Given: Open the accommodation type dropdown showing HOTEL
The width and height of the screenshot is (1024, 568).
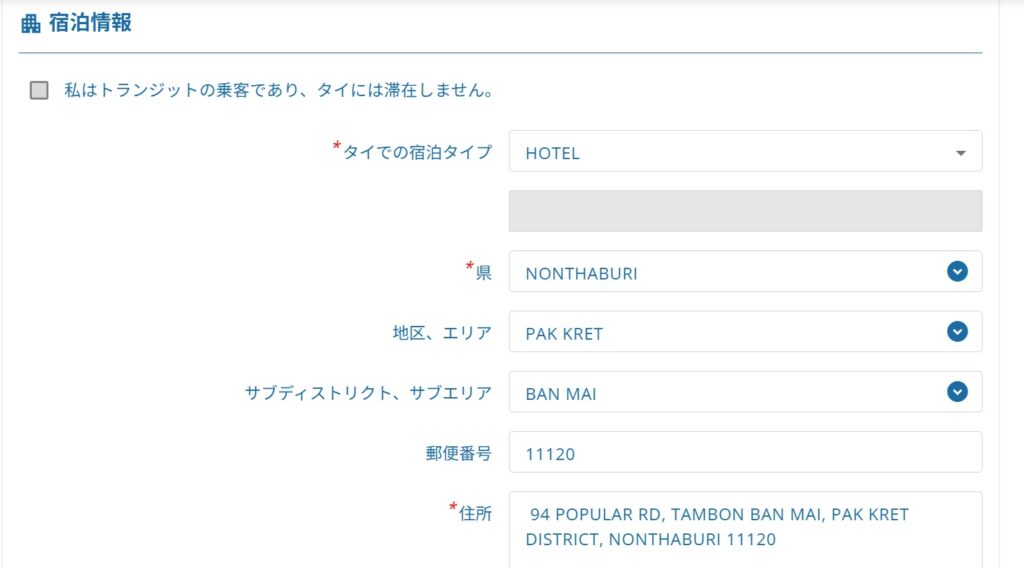Looking at the screenshot, I should [x=745, y=151].
